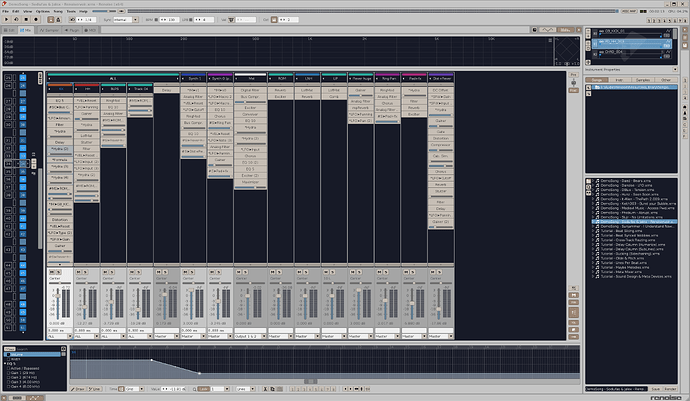The image size is (690, 401).
Task: Click the Pre button beside the mixer
Action: 573,75
